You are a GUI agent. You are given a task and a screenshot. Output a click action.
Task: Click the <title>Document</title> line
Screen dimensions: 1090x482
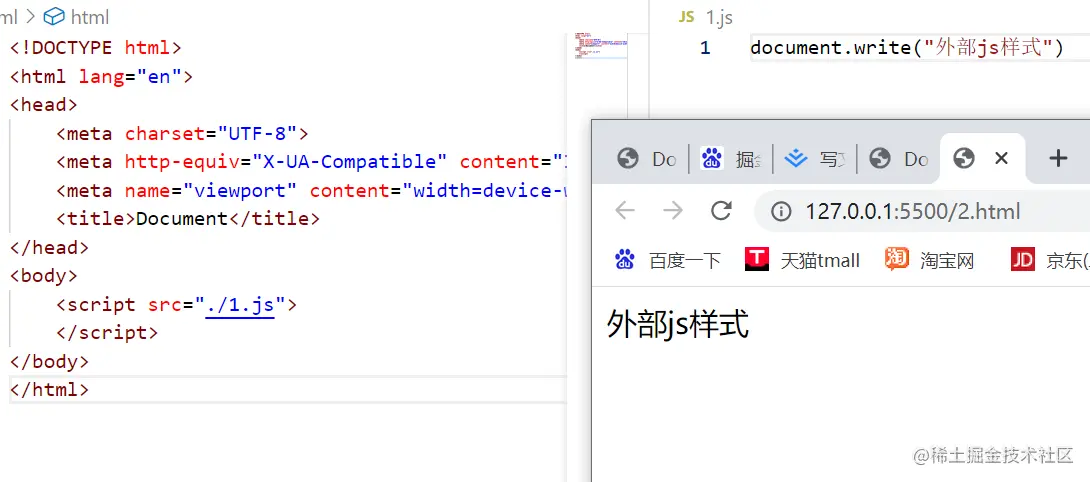(188, 218)
